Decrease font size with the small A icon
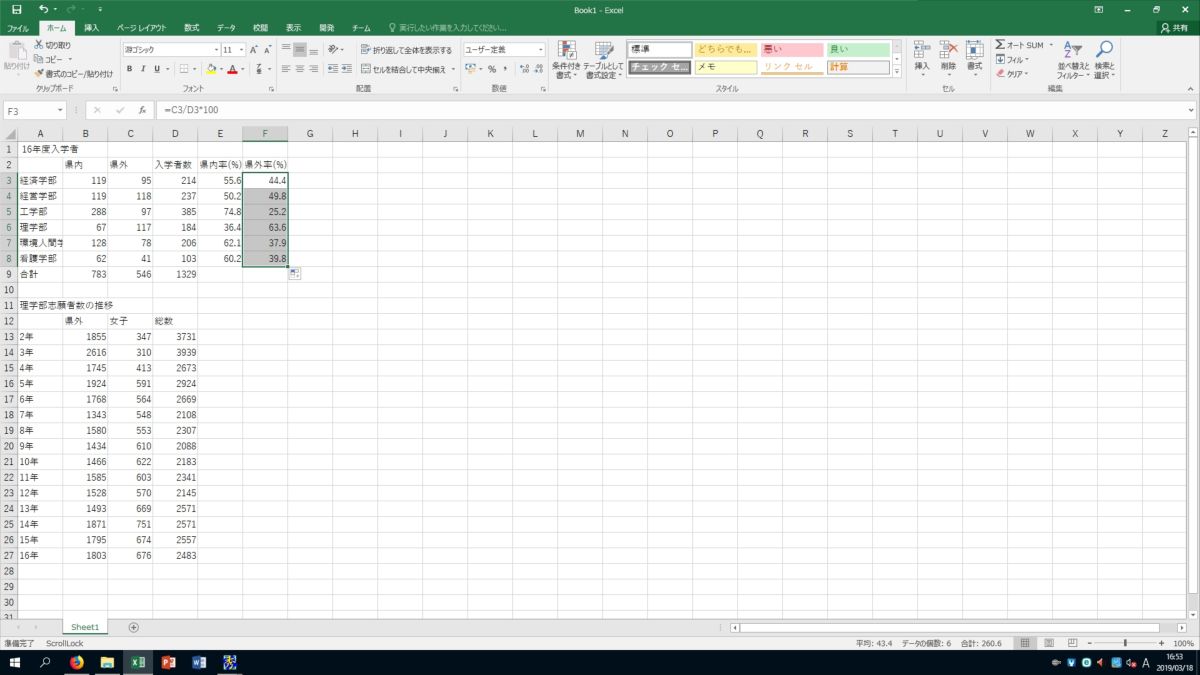 pyautogui.click(x=268, y=49)
